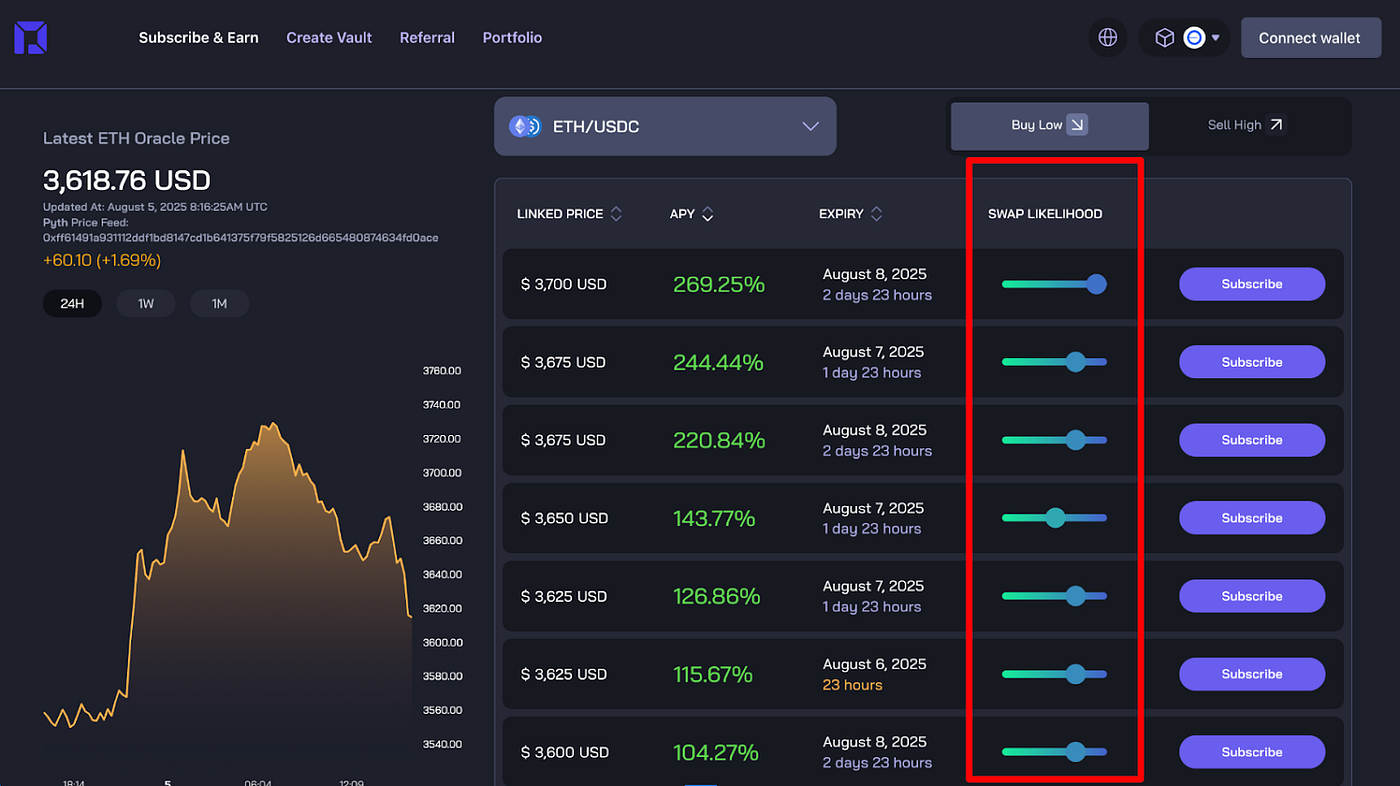Click the Buy Low downward arrow icon
This screenshot has height=786, width=1400.
point(1077,124)
